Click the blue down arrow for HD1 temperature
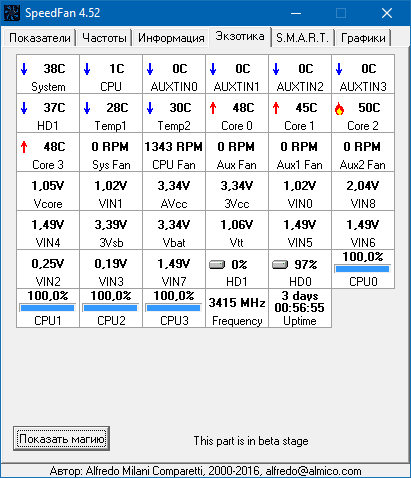411x478 pixels. tap(24, 108)
